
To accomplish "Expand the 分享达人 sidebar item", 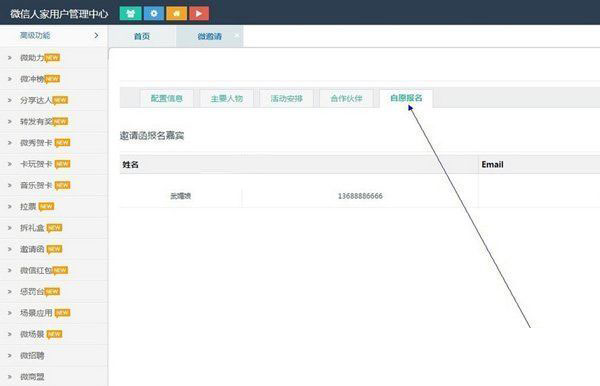I will tap(54, 100).
